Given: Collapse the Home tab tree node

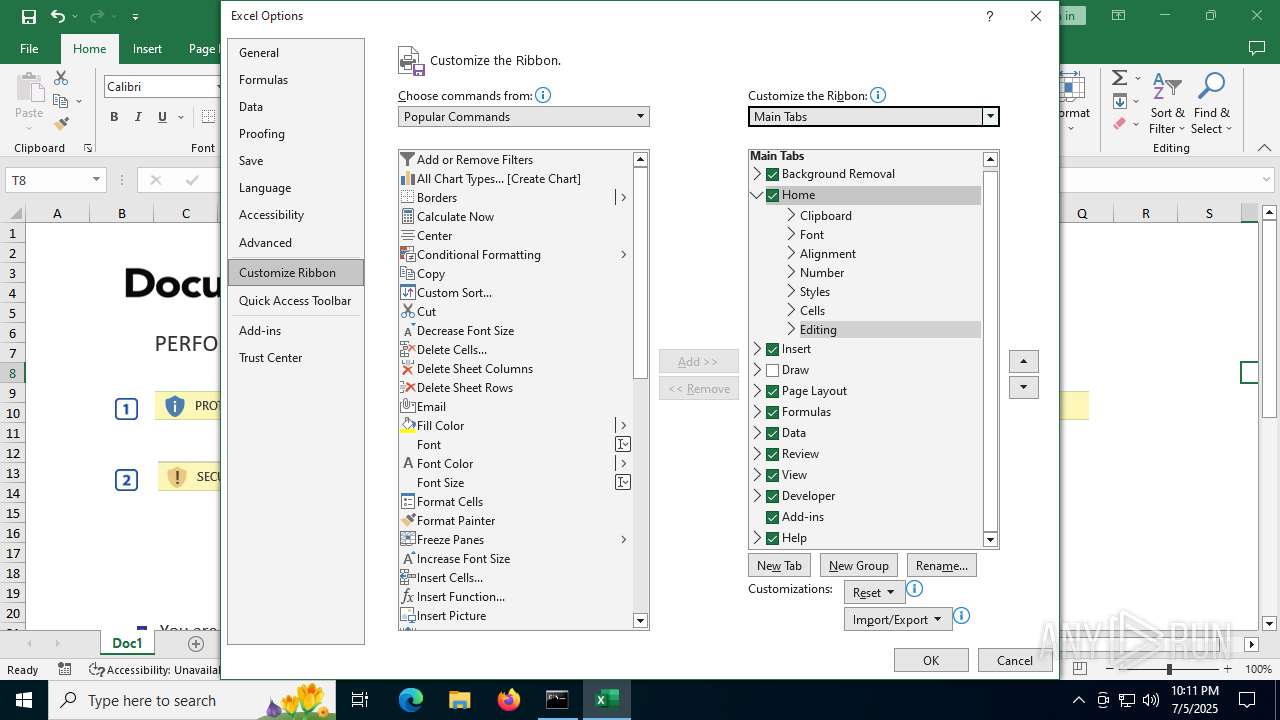Looking at the screenshot, I should click(x=757, y=195).
